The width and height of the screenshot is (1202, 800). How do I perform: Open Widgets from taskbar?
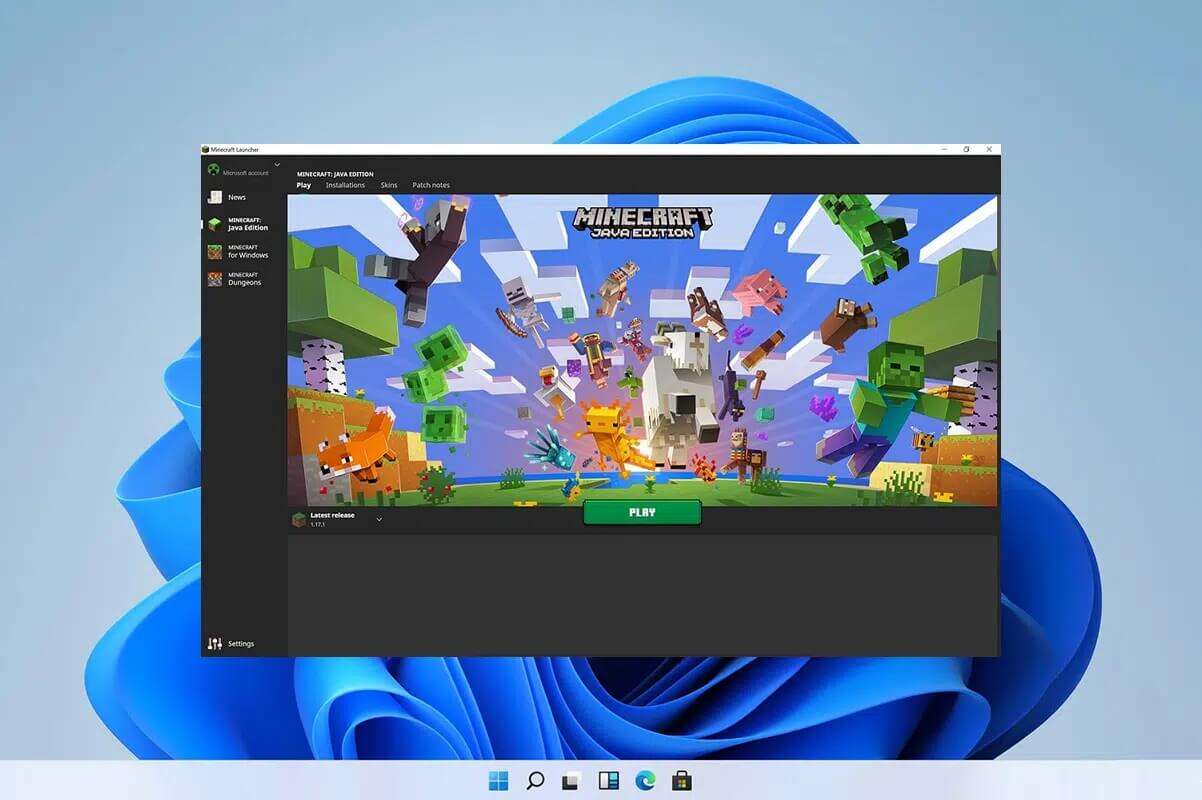[x=608, y=781]
